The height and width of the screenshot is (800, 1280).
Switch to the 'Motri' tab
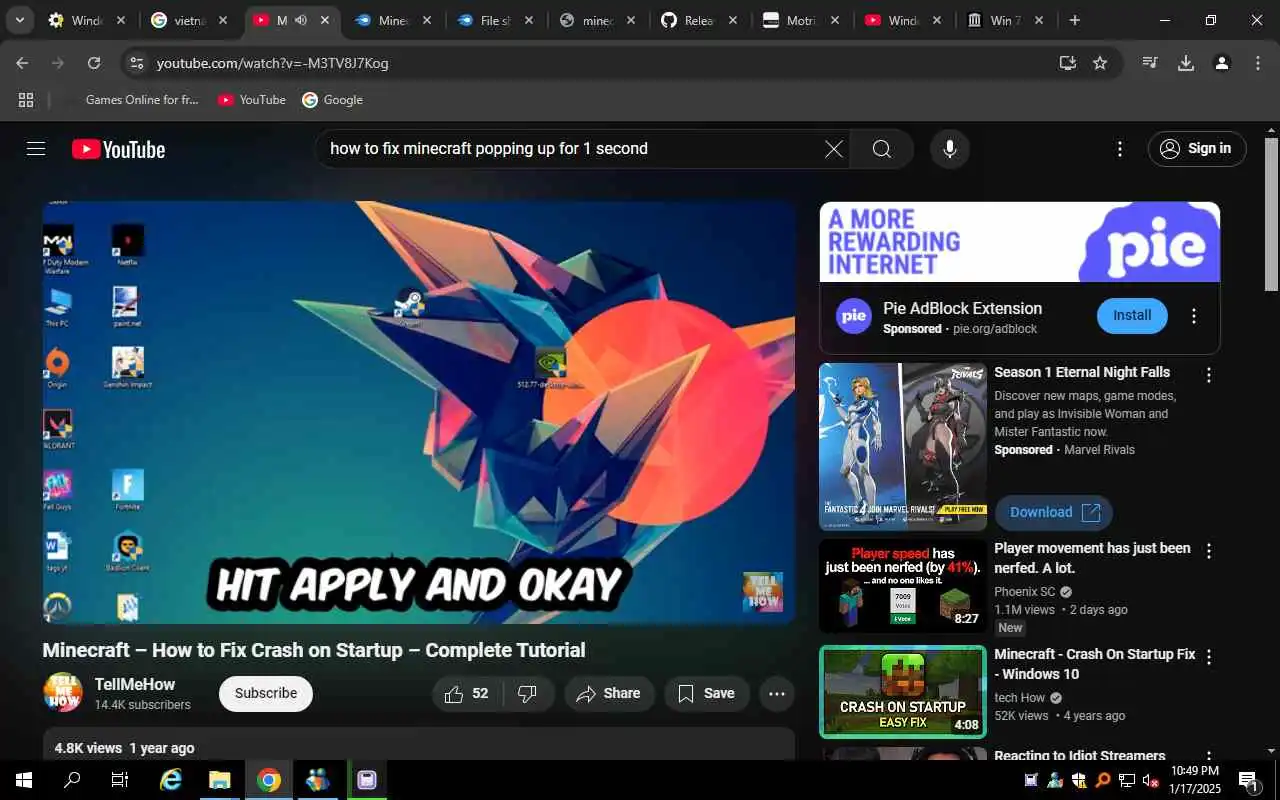801,20
